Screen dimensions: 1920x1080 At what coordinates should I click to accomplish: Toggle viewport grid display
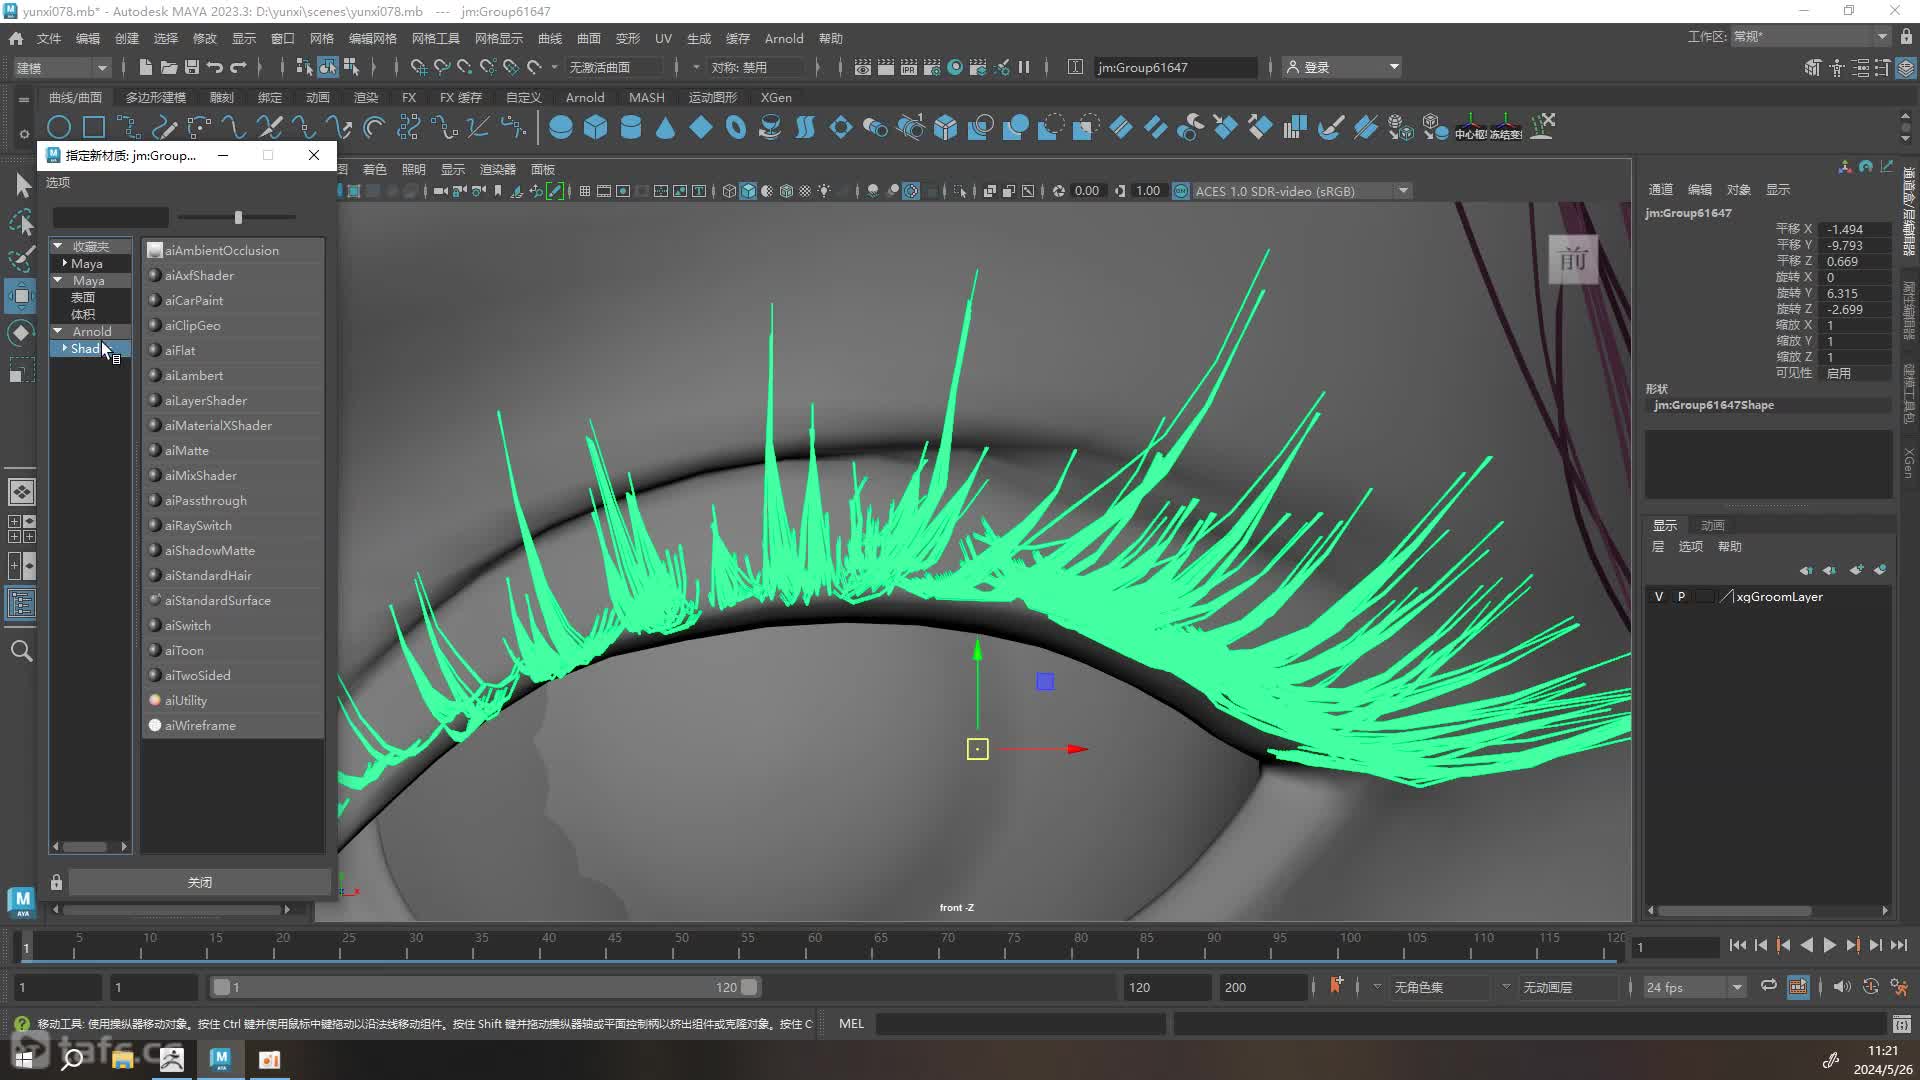coord(585,191)
